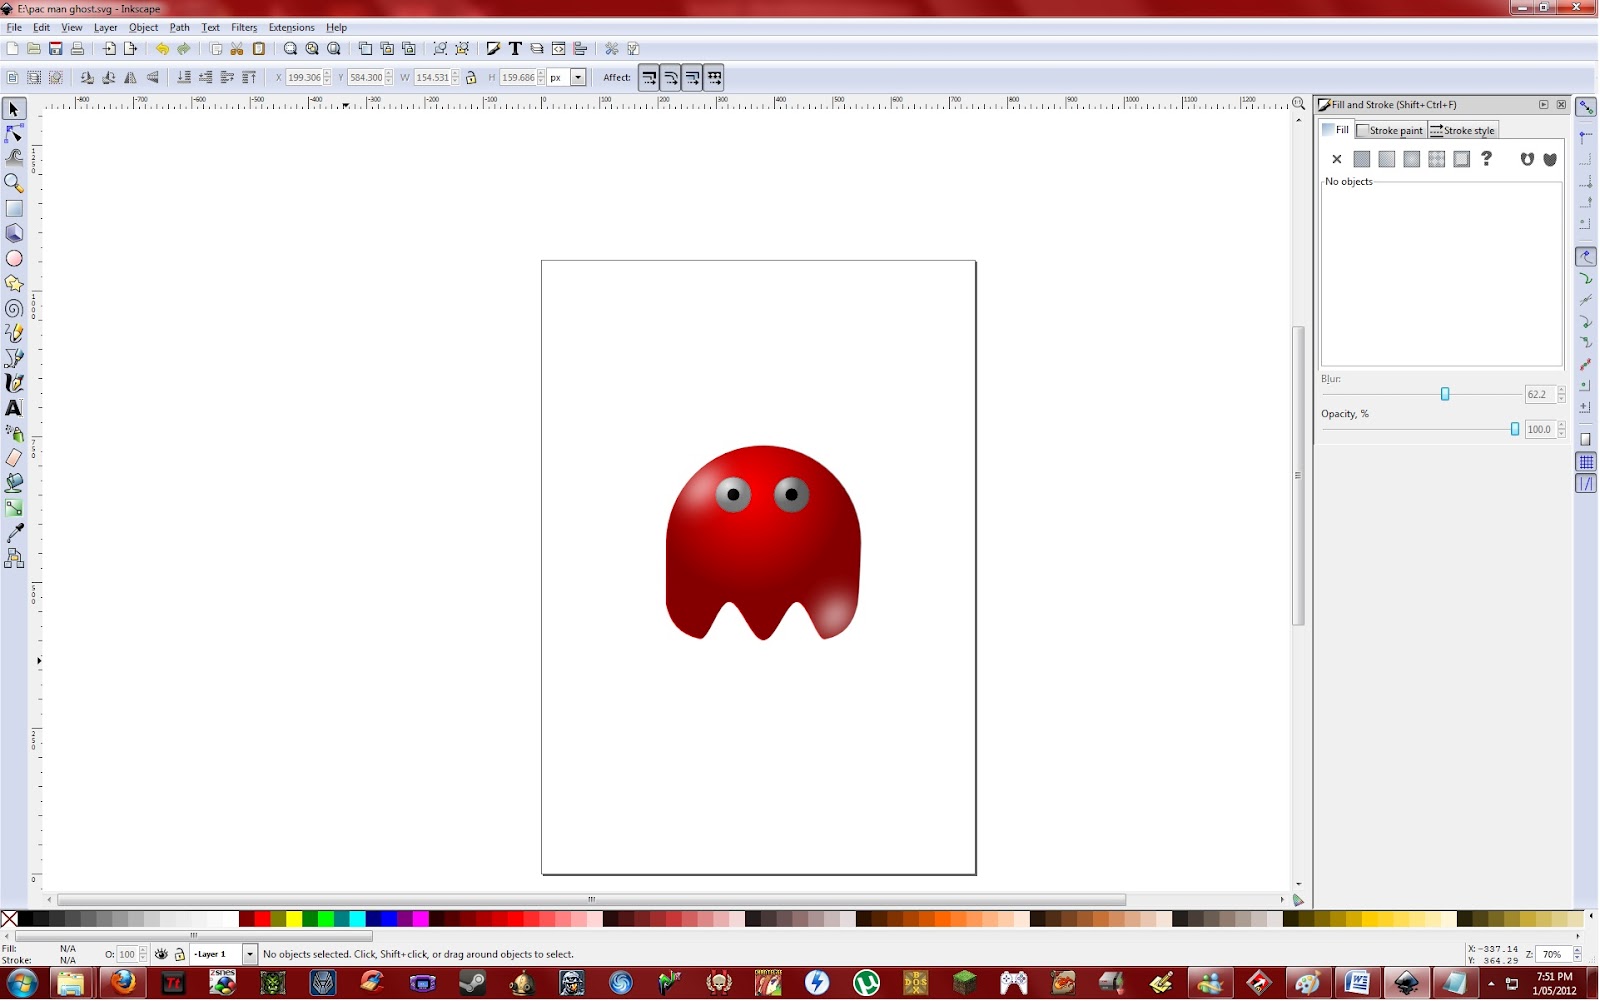Open the px units dropdown
Screen dimensions: 1600x1001
click(578, 77)
